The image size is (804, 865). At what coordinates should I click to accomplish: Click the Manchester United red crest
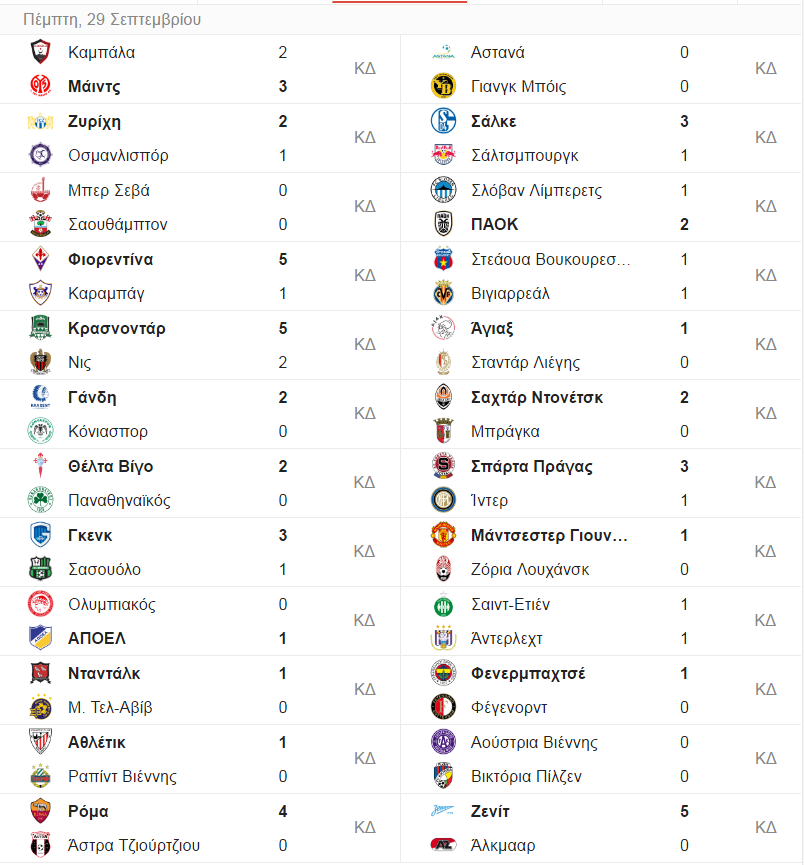tap(443, 535)
